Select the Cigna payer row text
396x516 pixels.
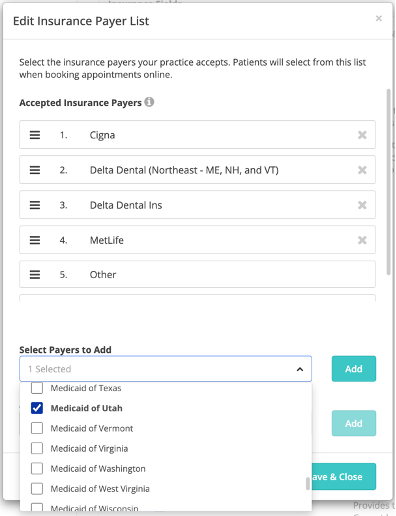102,135
